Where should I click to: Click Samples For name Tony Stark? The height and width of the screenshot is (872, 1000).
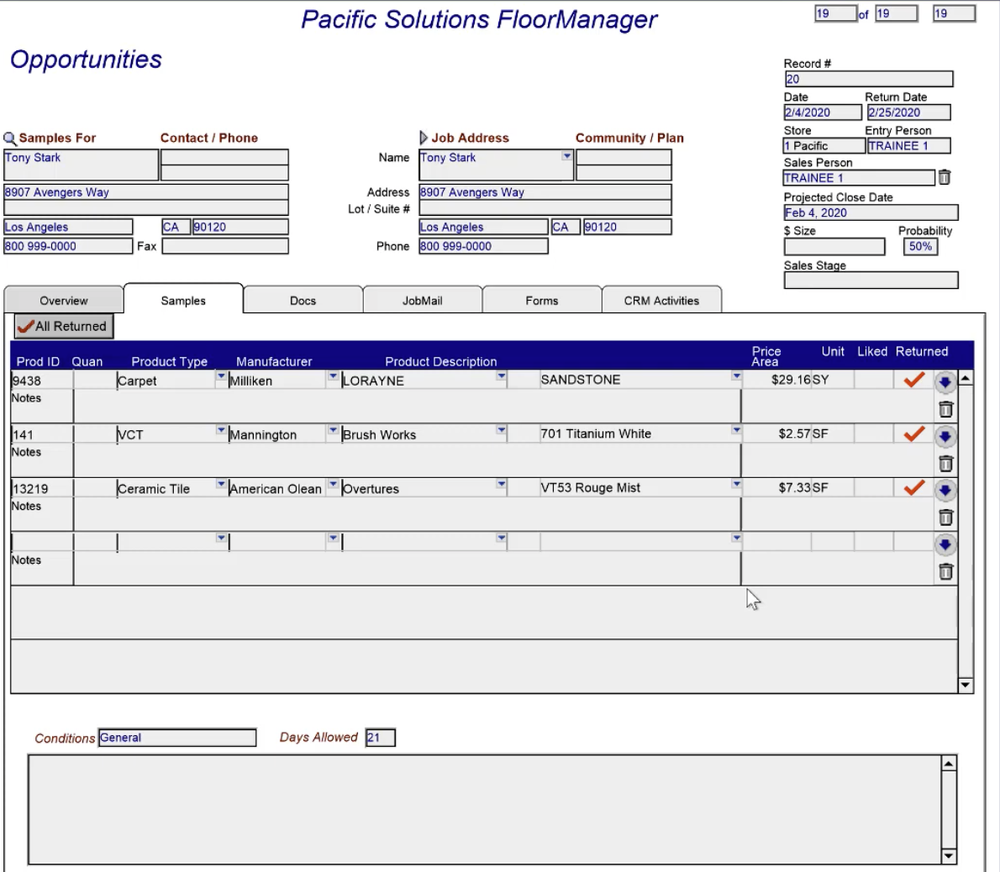point(80,165)
